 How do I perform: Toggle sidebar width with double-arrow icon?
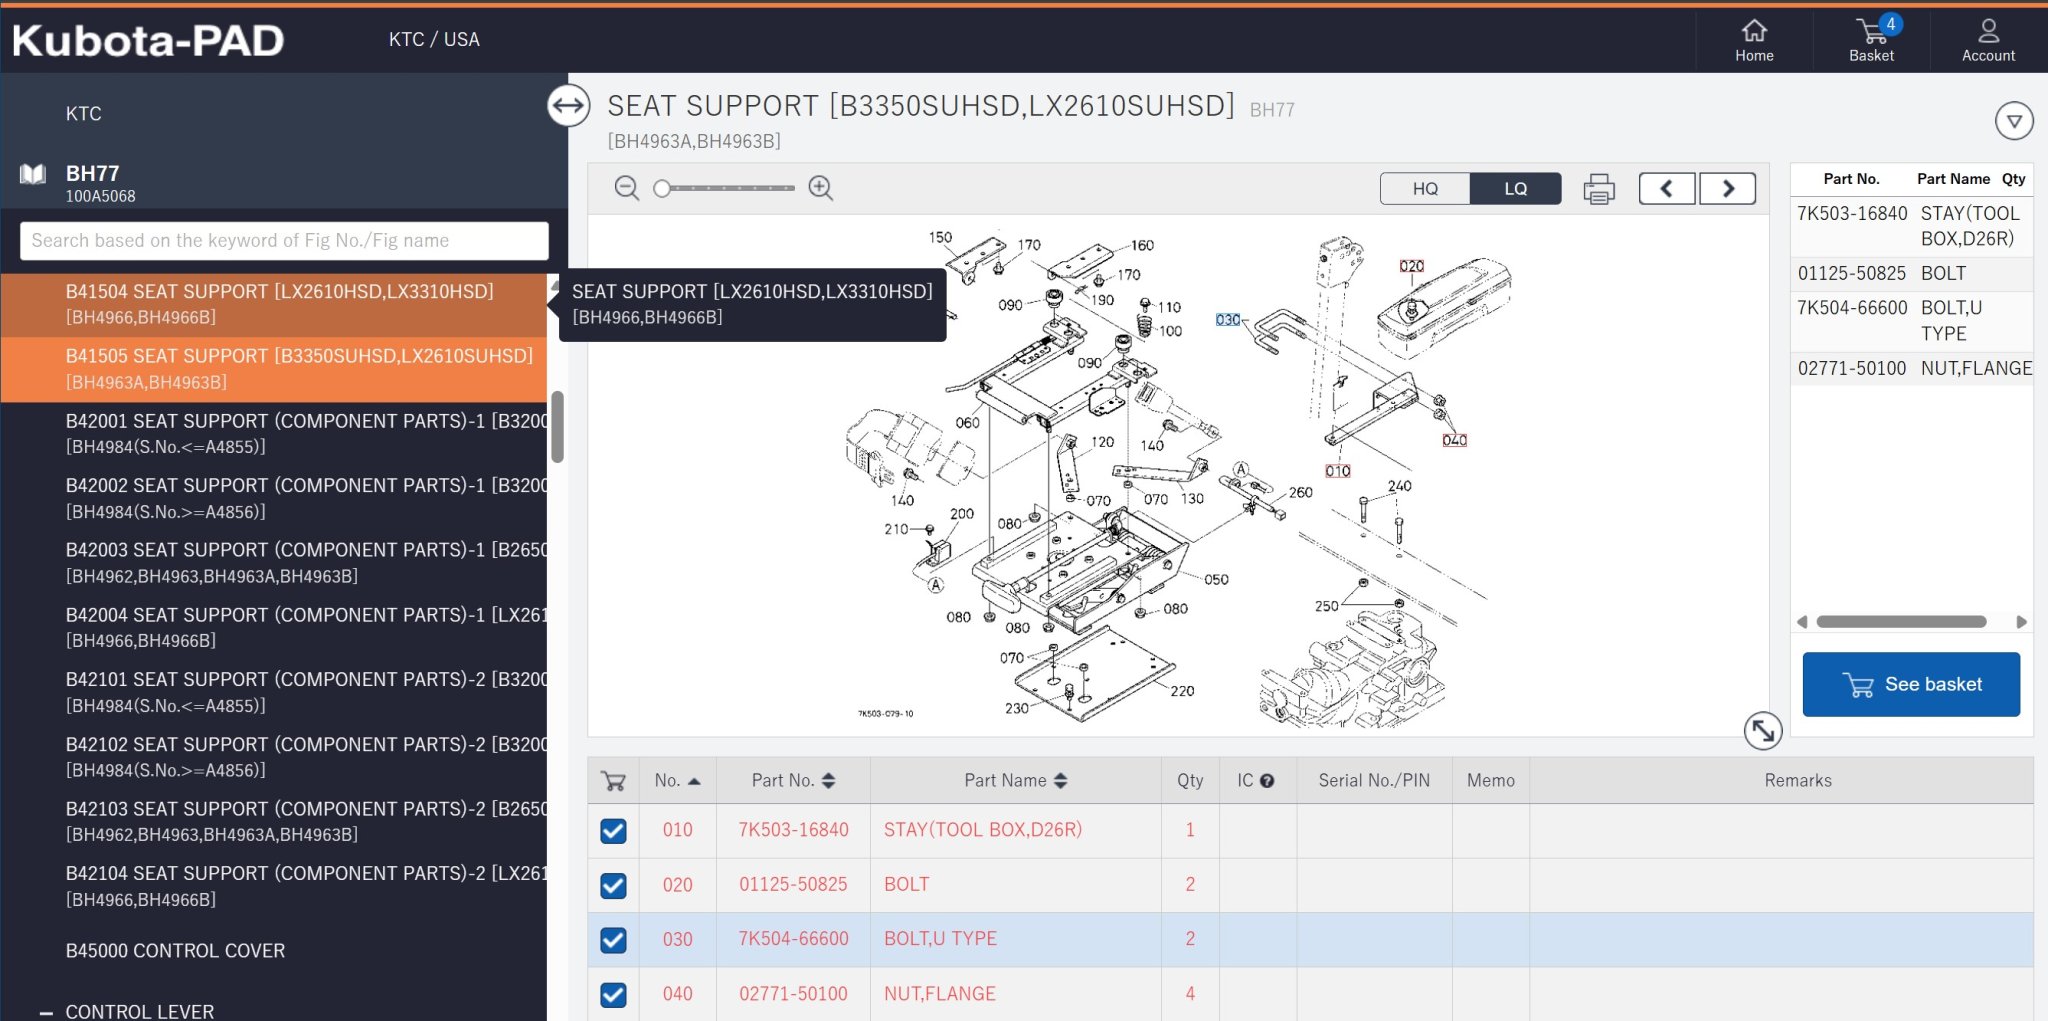[x=568, y=106]
